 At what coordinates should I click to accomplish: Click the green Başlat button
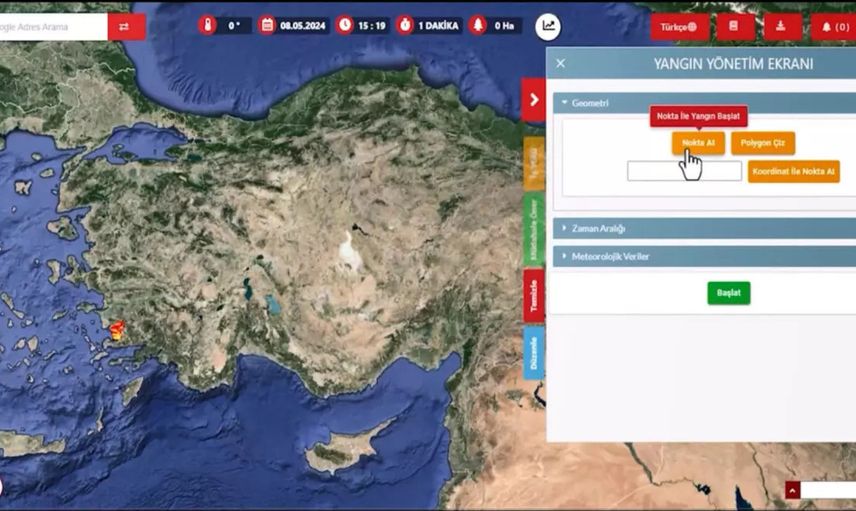(729, 293)
